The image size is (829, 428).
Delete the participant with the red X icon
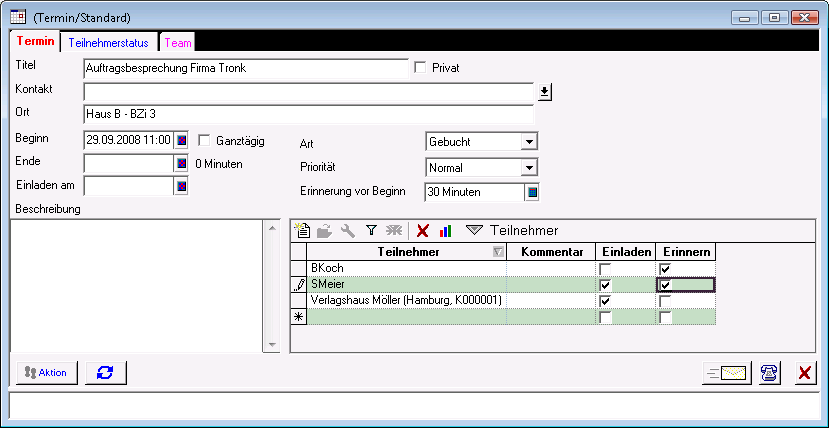pyautogui.click(x=422, y=230)
